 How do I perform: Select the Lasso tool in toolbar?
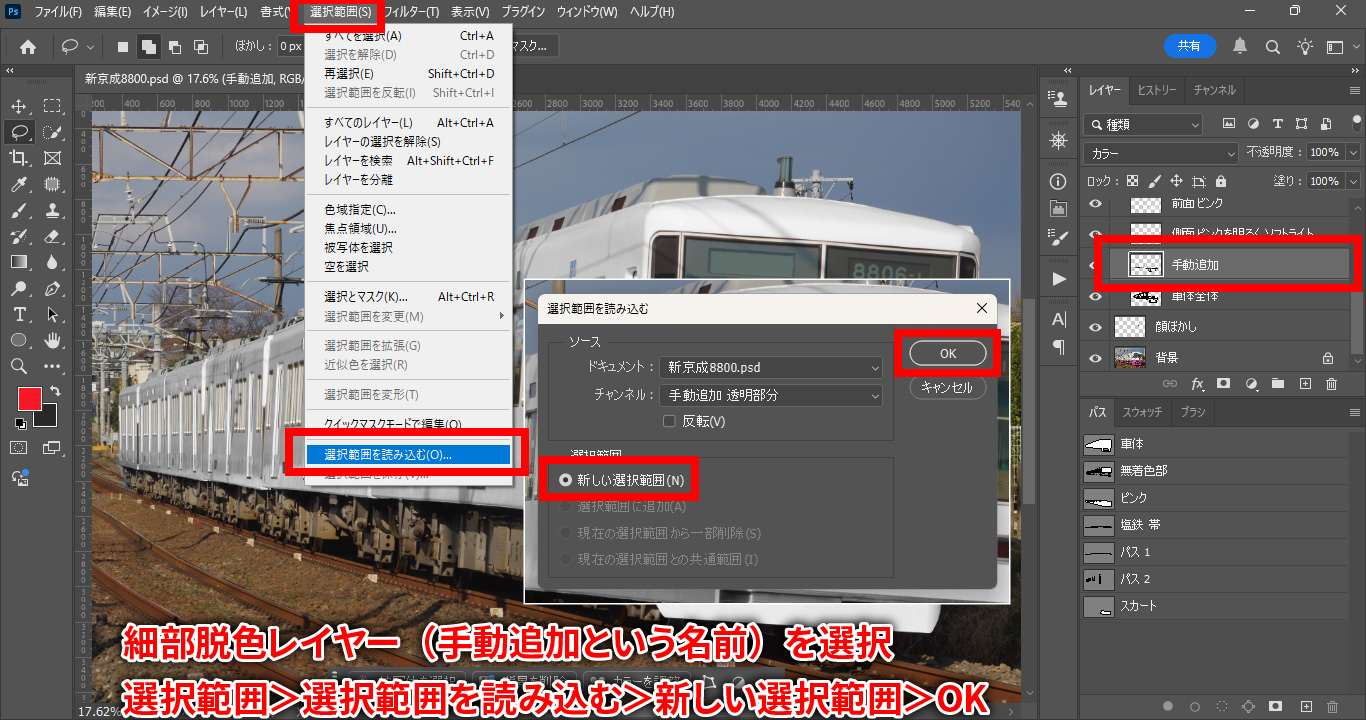click(19, 132)
